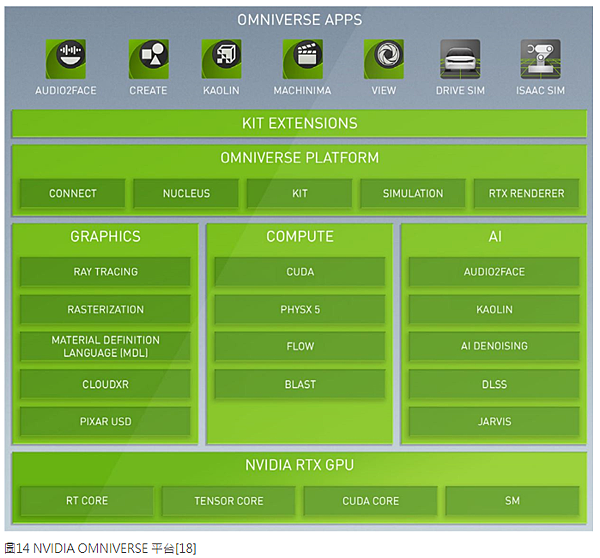Select the SM GPU block

[512, 501]
